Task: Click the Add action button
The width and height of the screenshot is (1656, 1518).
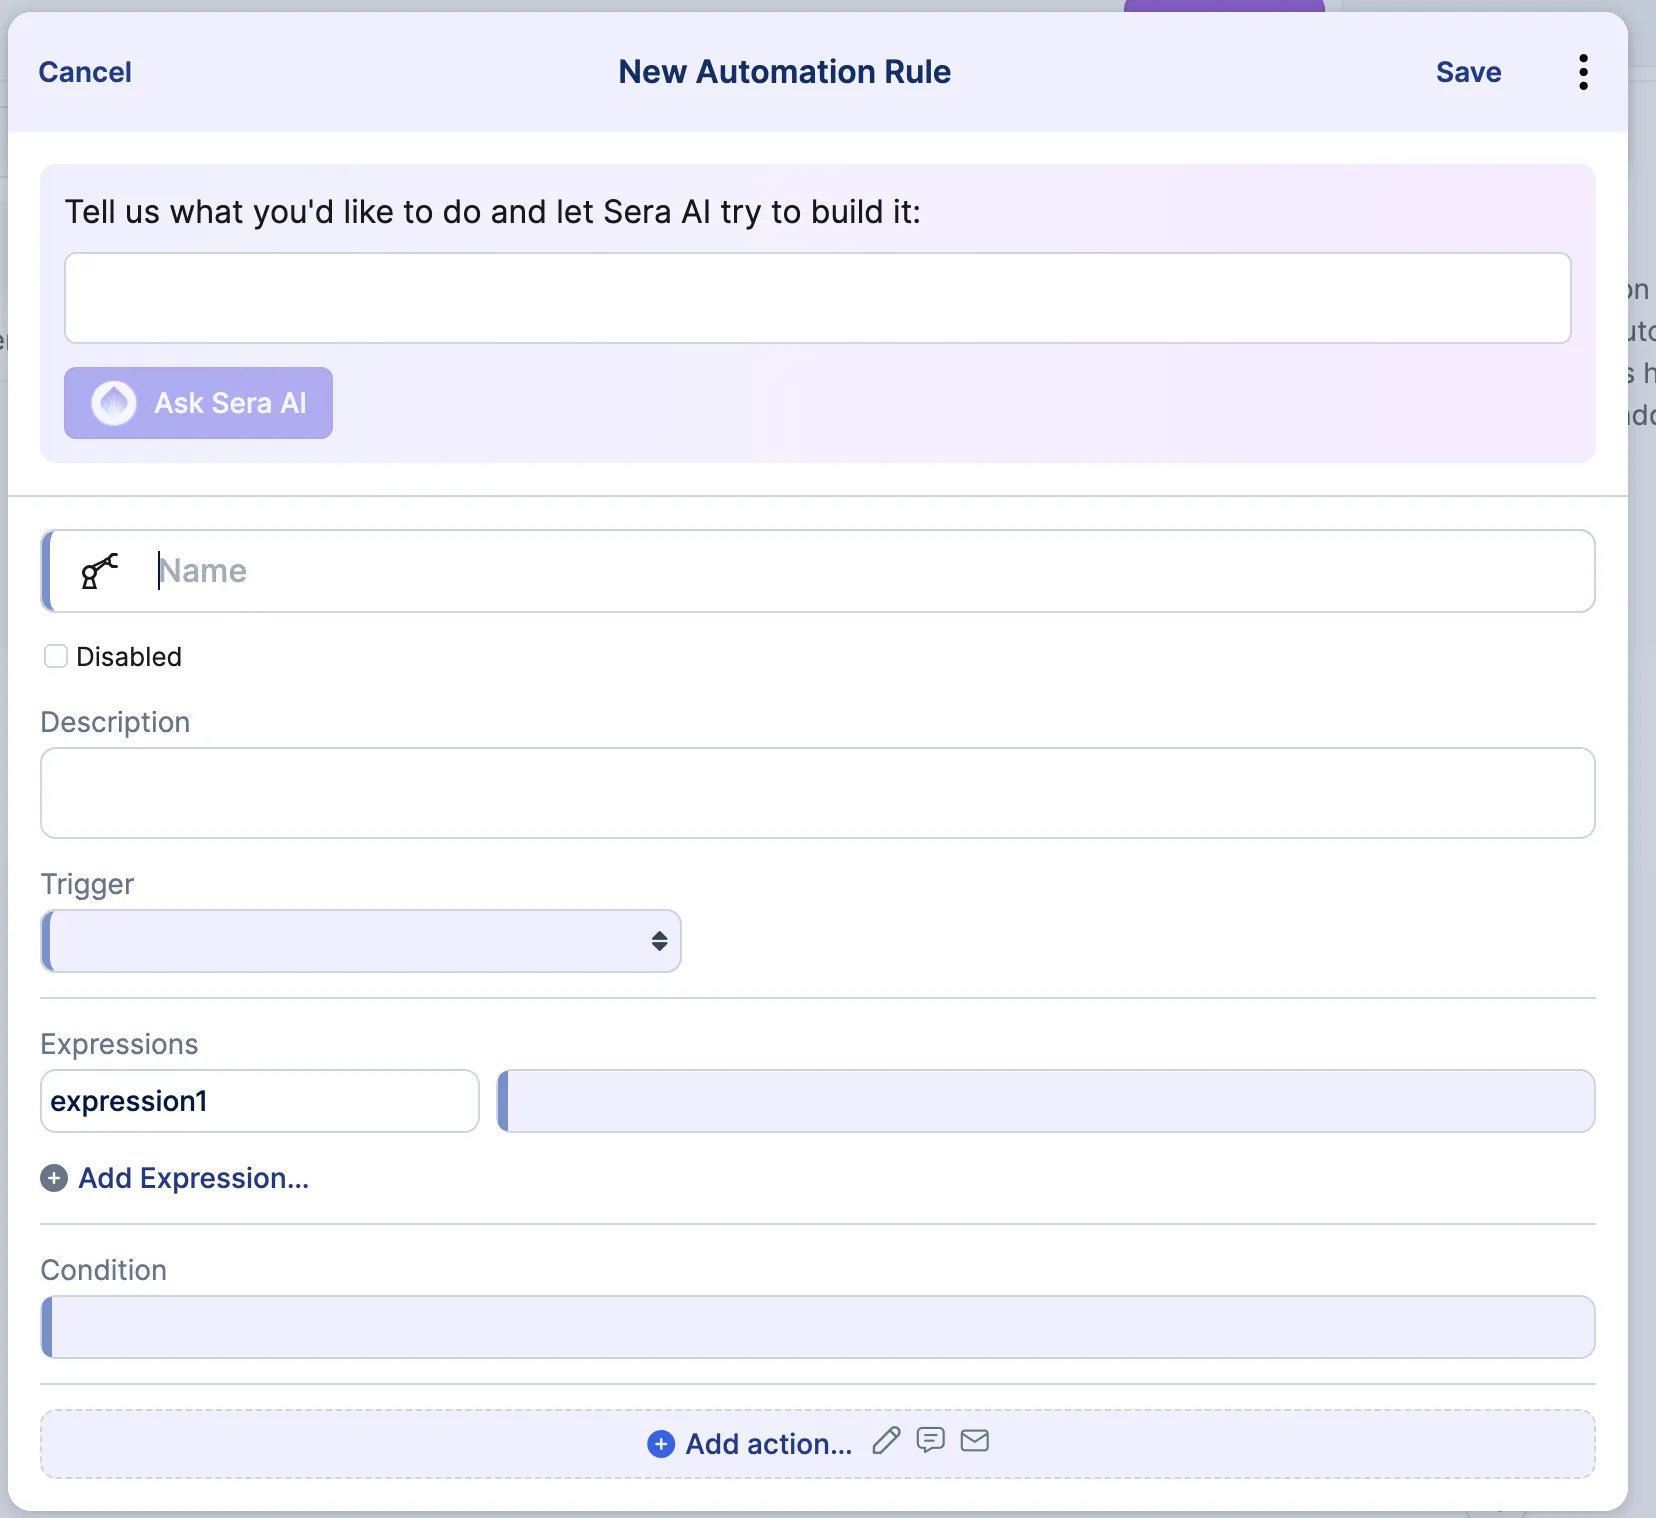Action: (768, 1444)
